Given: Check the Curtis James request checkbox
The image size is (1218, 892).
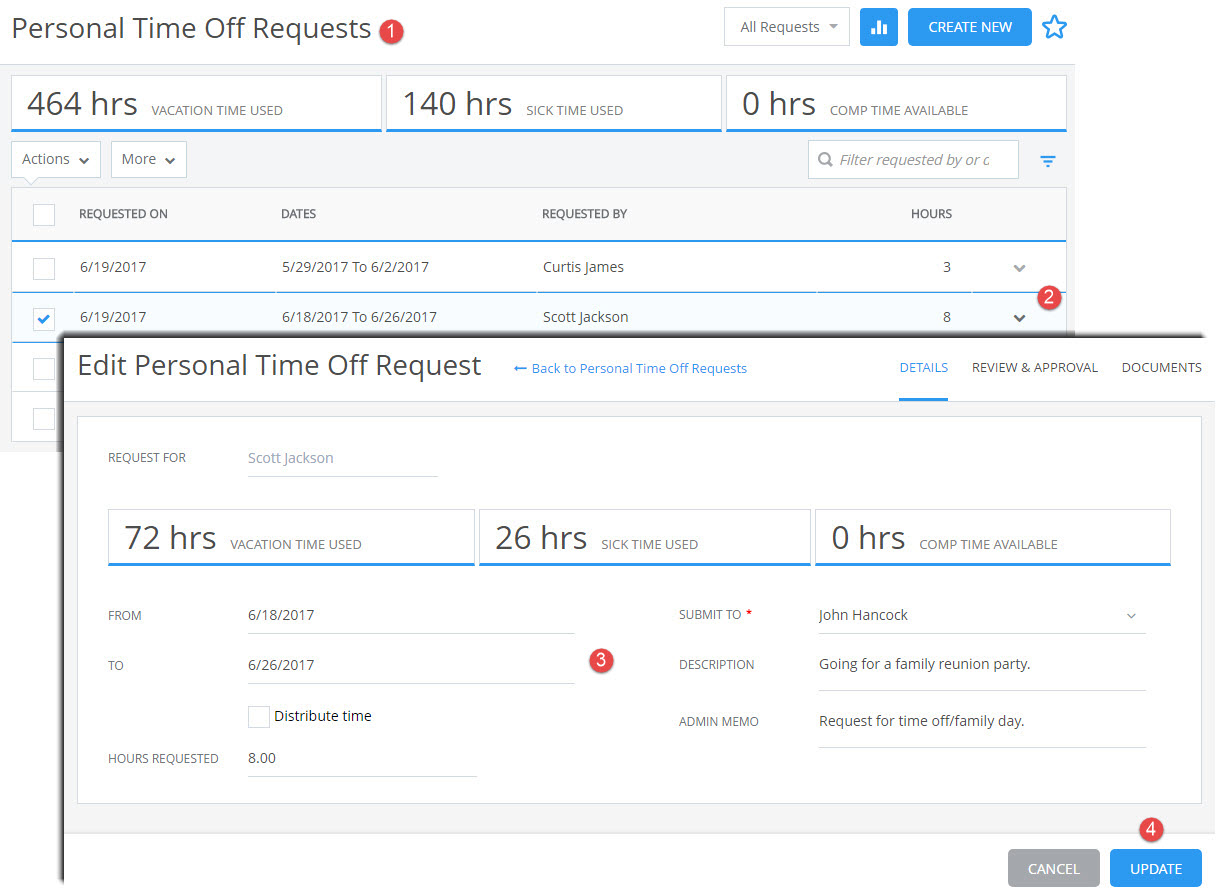Looking at the screenshot, I should pos(43,267).
